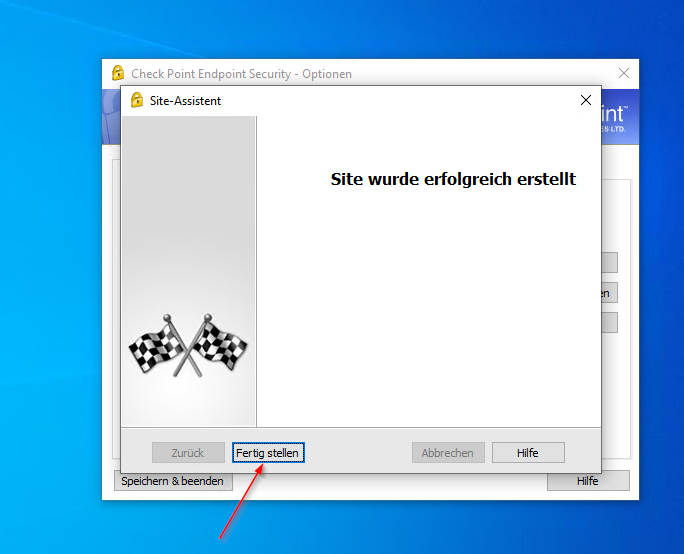Click the lowest partially hidden button behind dialog
Screen dimensions: 684x554
pos(609,323)
